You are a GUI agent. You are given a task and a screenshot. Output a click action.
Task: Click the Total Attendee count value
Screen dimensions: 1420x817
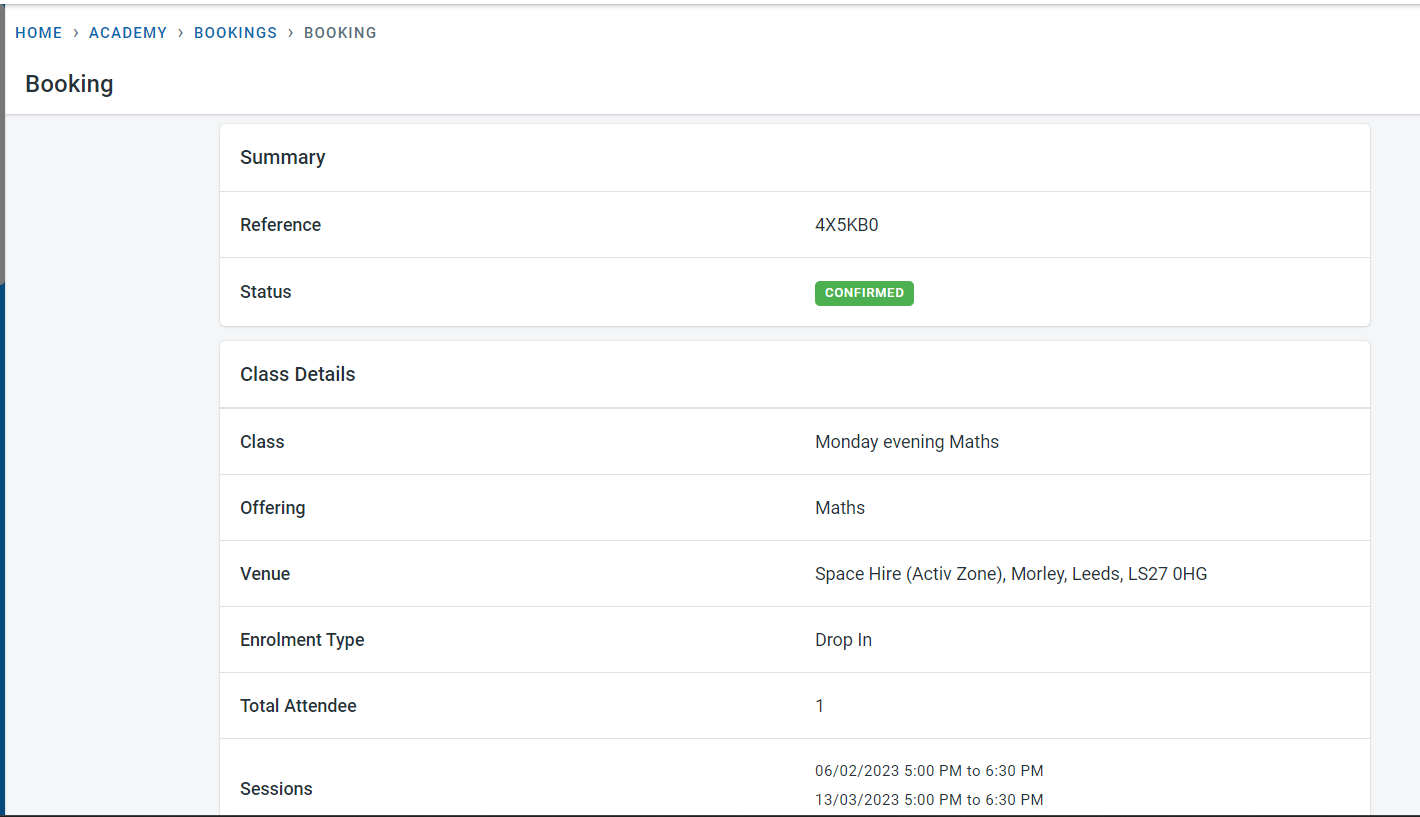[820, 706]
